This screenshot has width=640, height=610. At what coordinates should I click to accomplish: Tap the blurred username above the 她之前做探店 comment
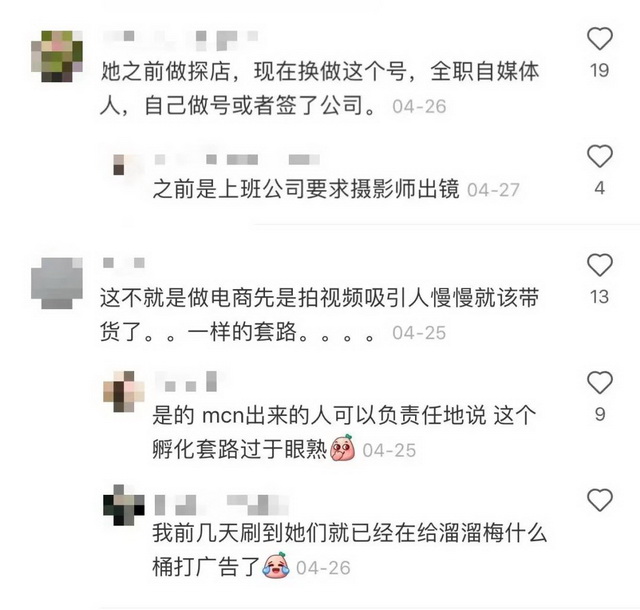tap(180, 40)
